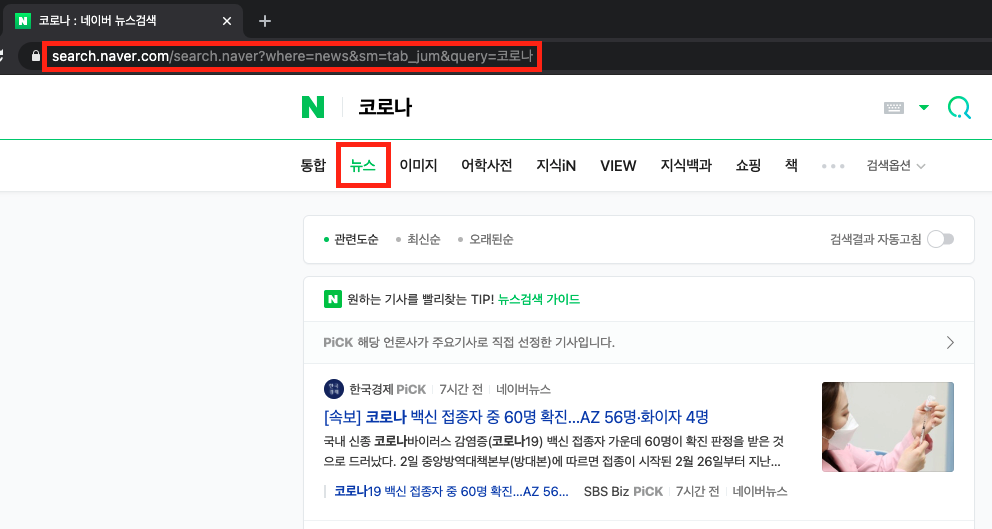
Task: Click the vaccine article thumbnail image
Action: point(888,427)
